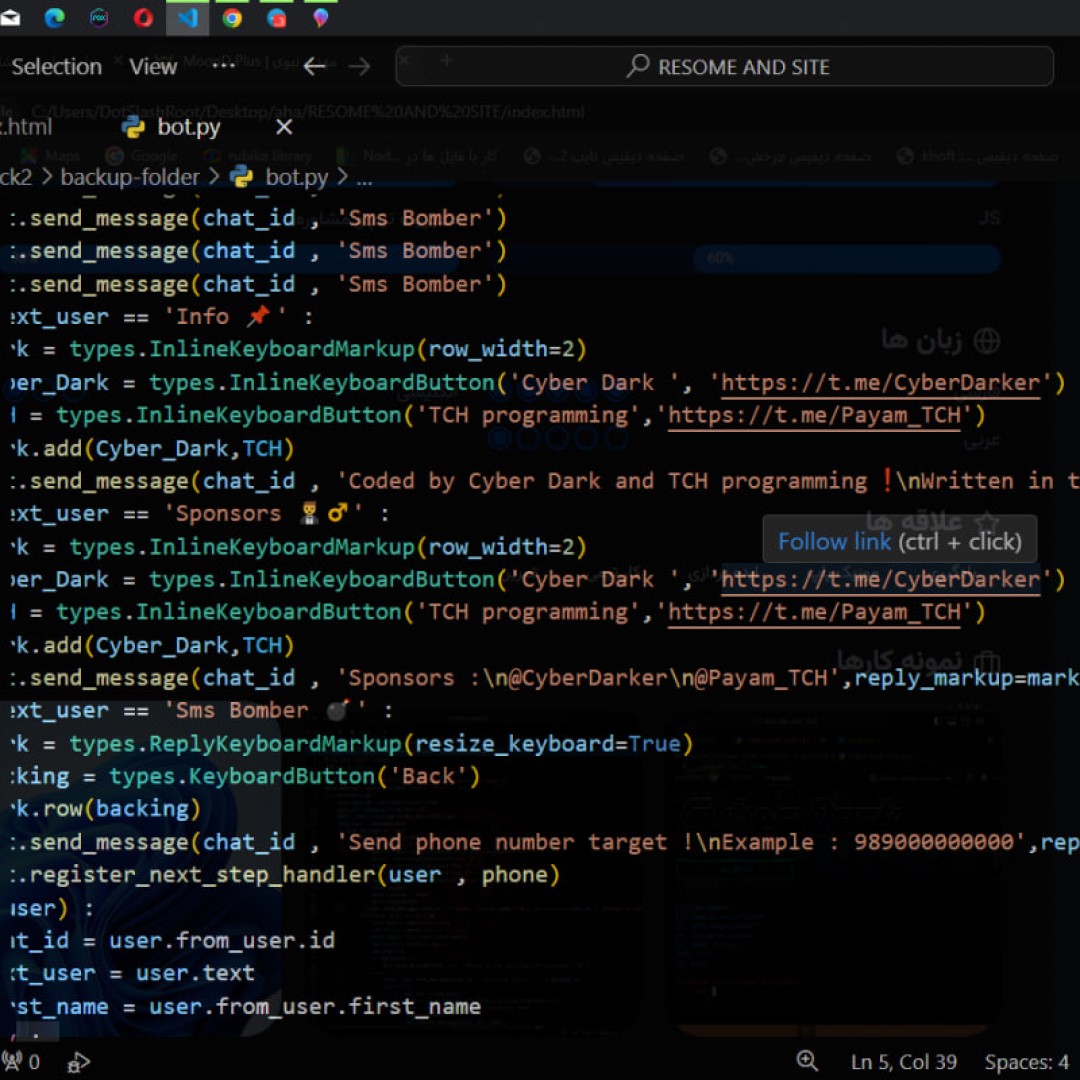The width and height of the screenshot is (1080, 1080).
Task: Open t.me/CyberDarker link in the Info block
Action: pyautogui.click(x=880, y=383)
